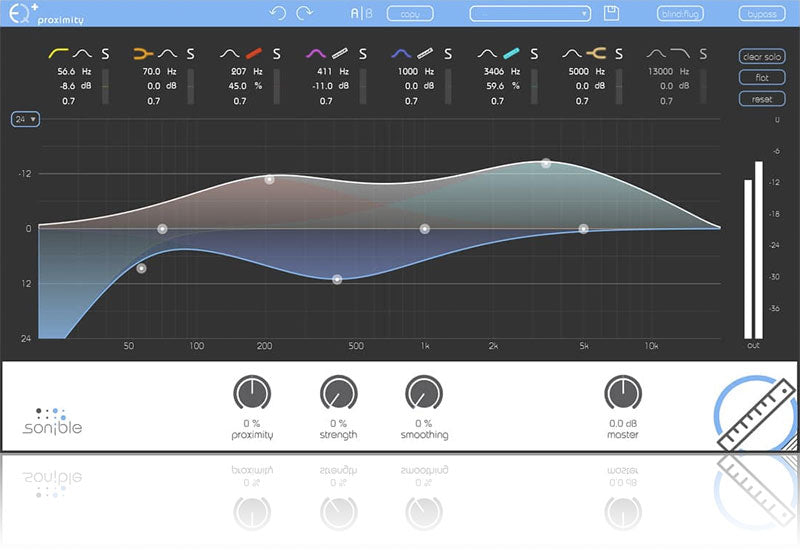Select the 5000 Hz node on the zero line
800x553 pixels.
[584, 229]
